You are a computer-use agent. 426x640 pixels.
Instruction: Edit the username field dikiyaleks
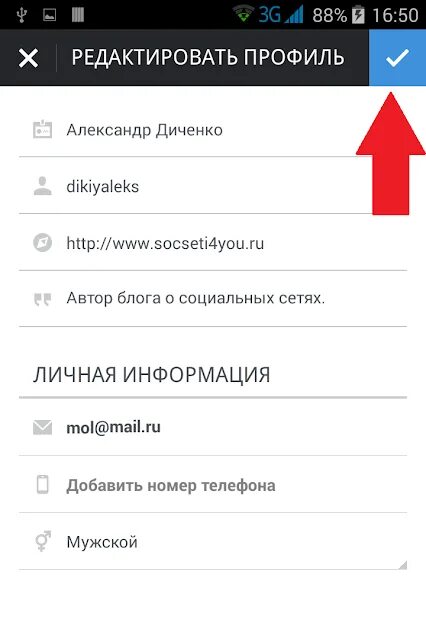(213, 187)
